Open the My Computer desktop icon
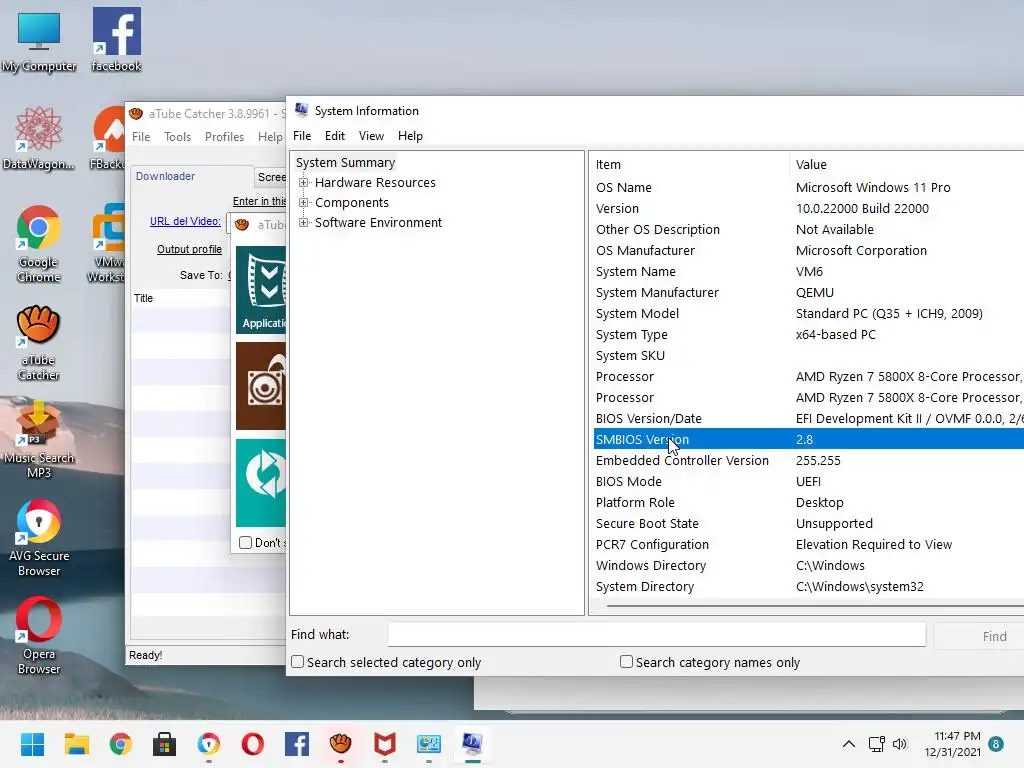1024x768 pixels. click(x=39, y=40)
